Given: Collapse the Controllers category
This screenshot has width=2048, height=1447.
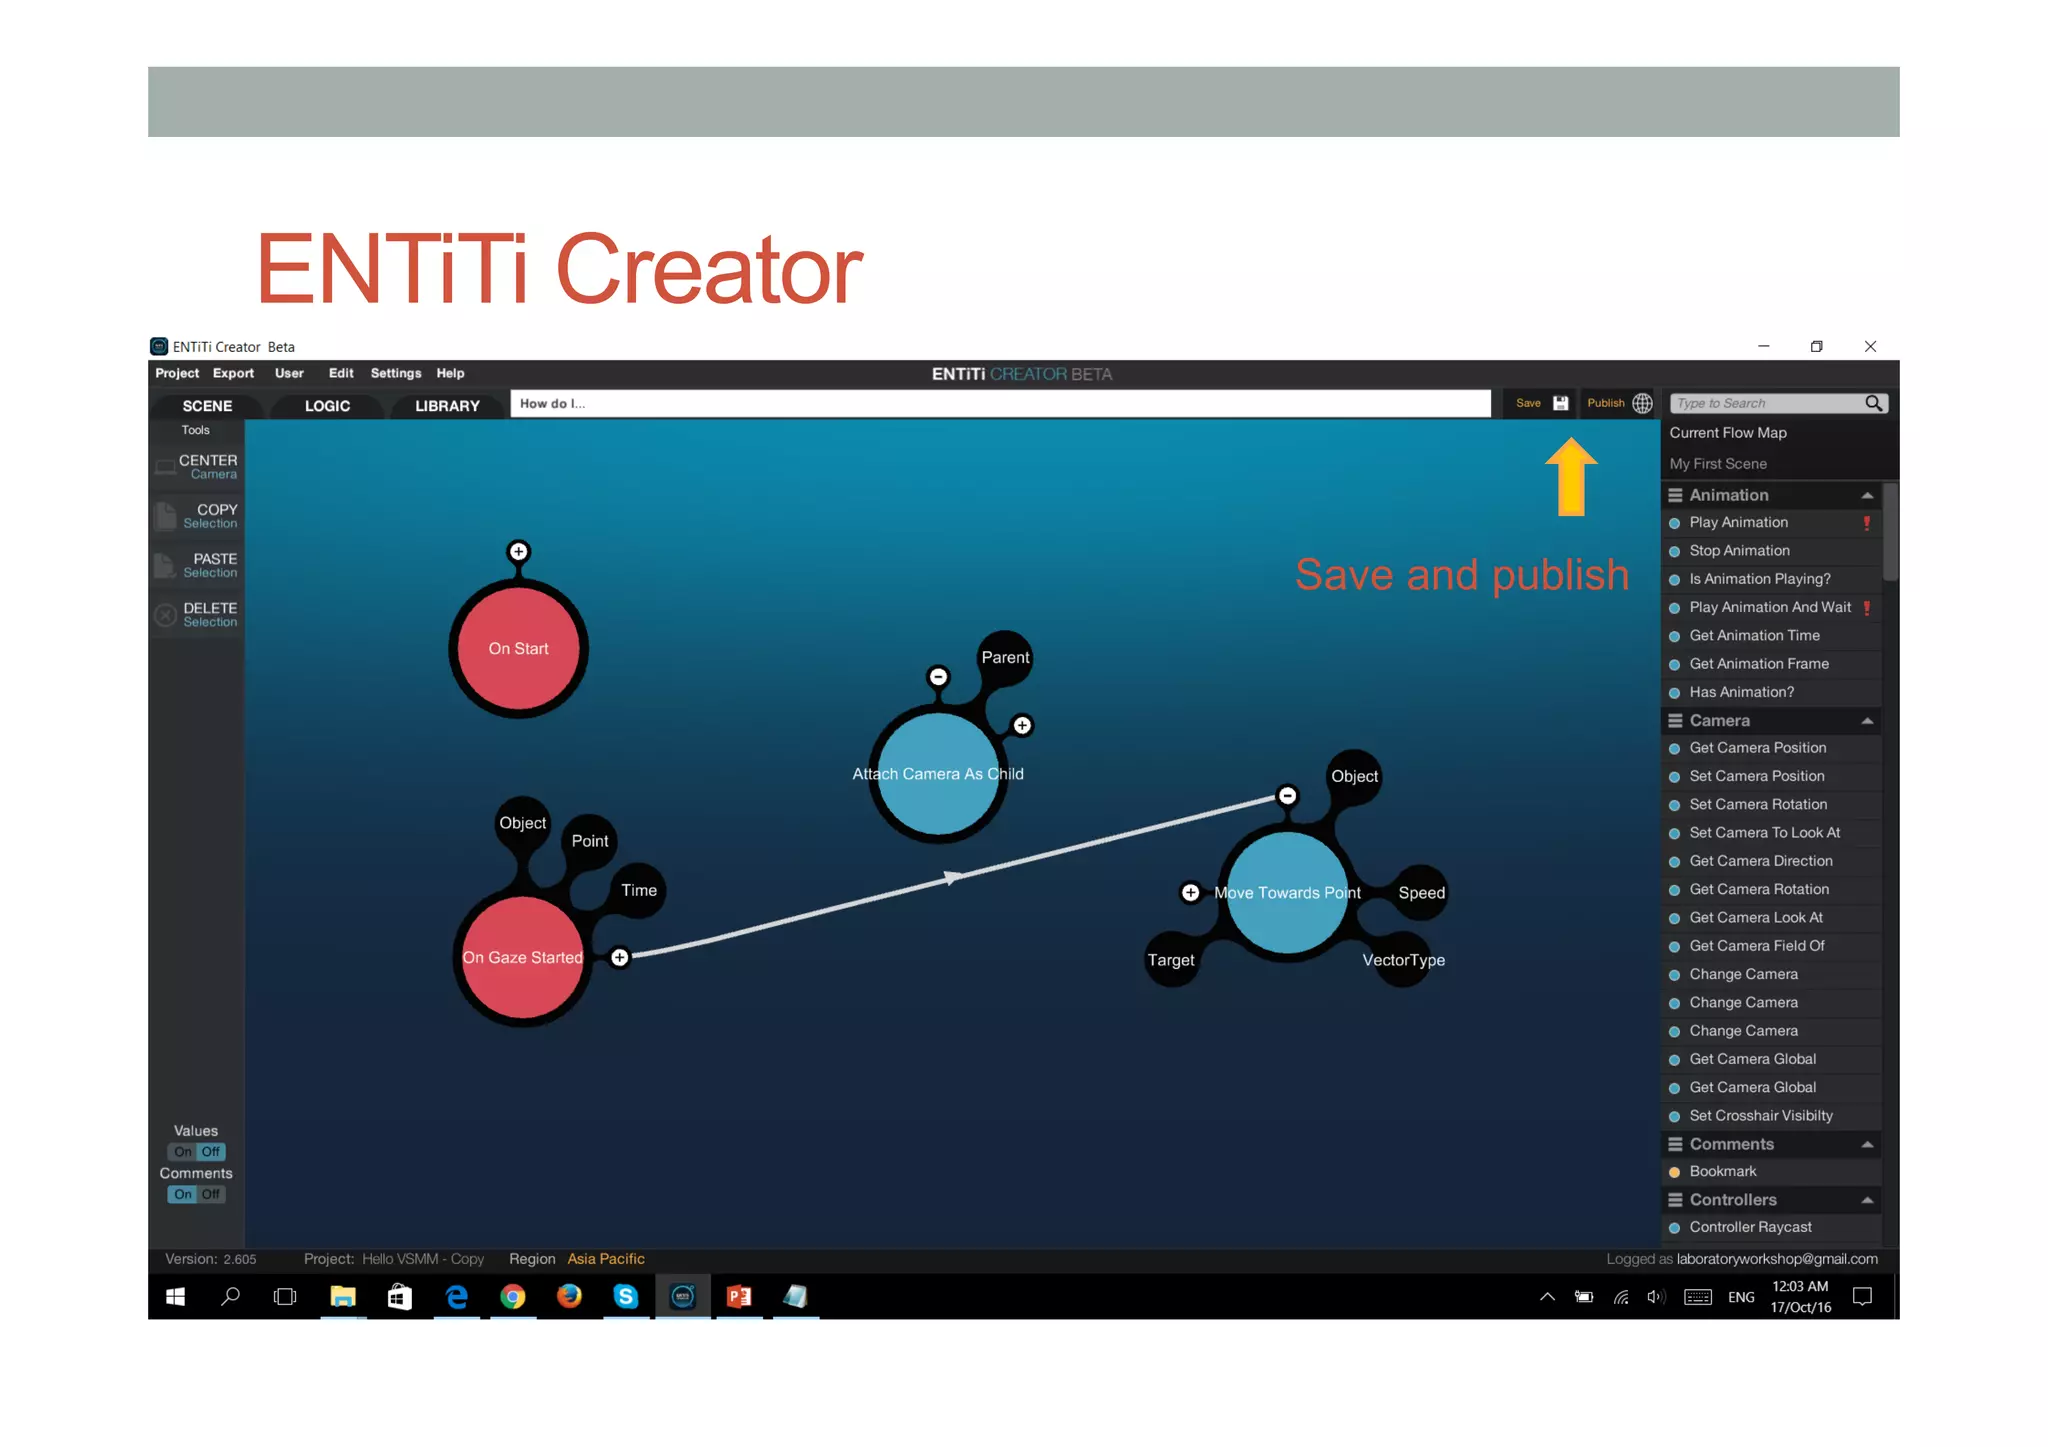Looking at the screenshot, I should click(1866, 1200).
